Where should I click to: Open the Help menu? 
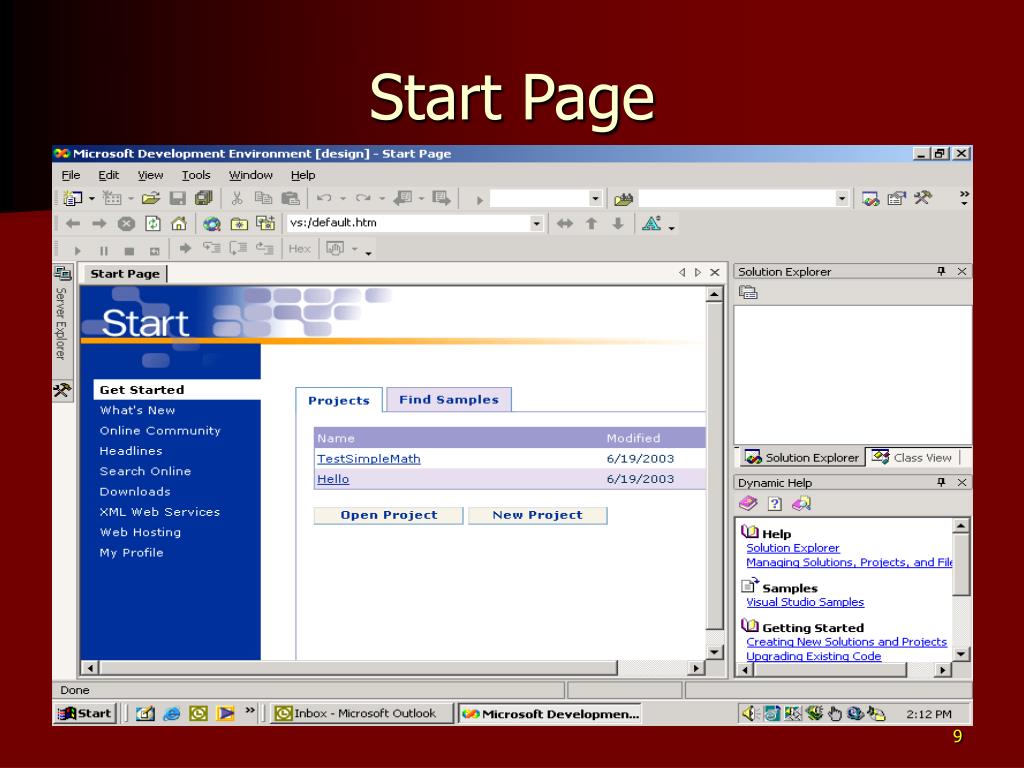[303, 175]
